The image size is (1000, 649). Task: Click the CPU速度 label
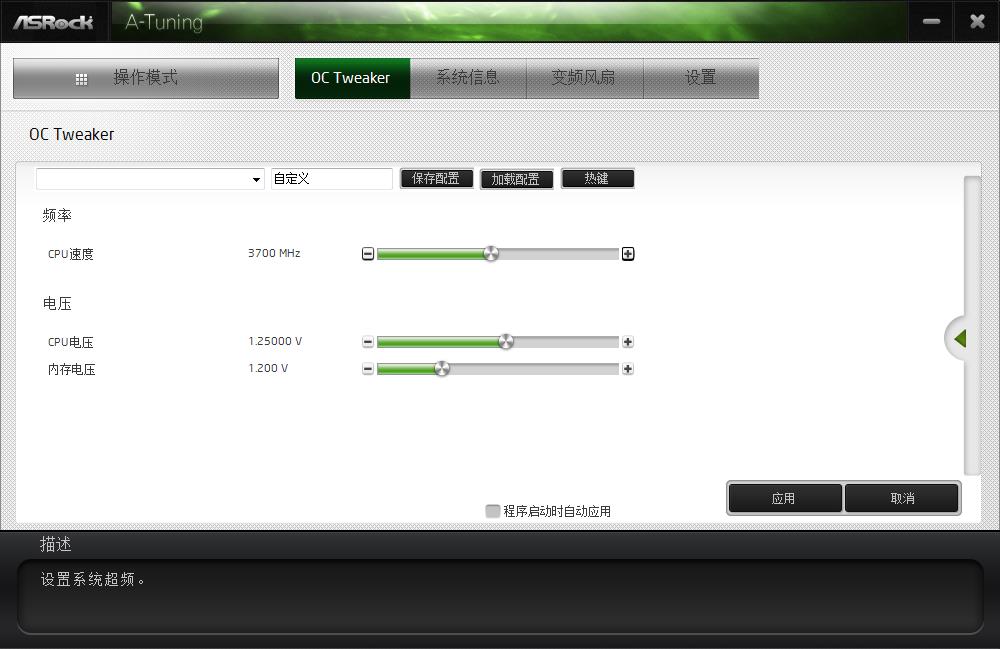[71, 254]
